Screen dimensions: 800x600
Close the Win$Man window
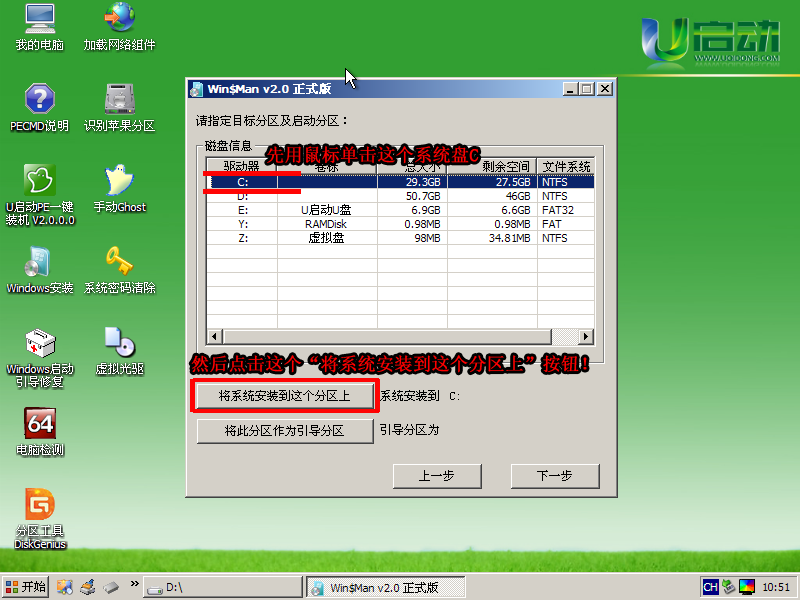click(x=605, y=89)
